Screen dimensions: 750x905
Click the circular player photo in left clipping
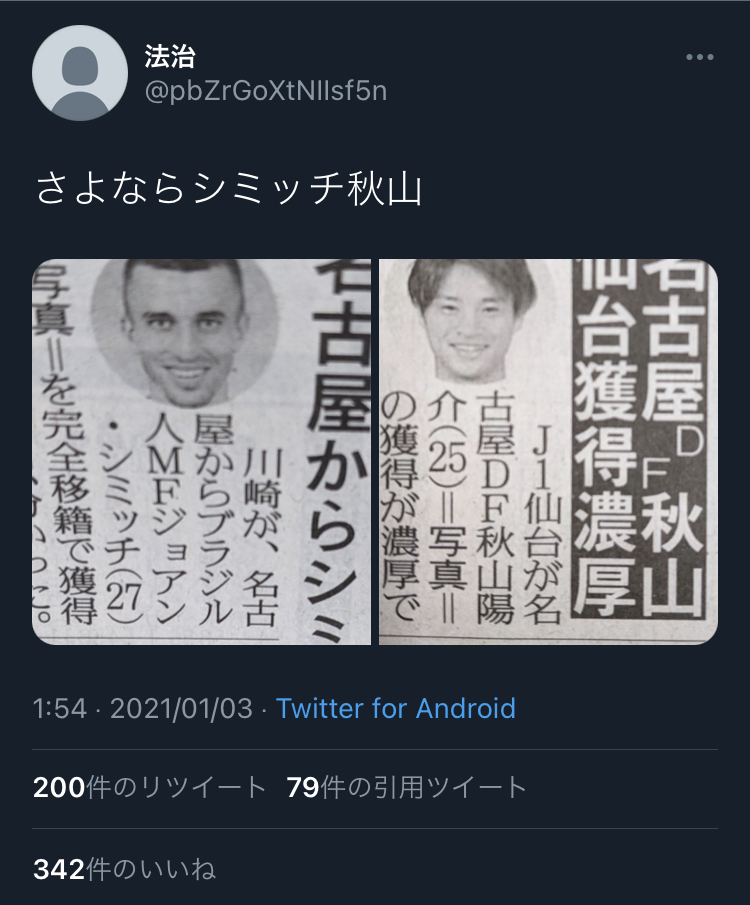pyautogui.click(x=185, y=332)
